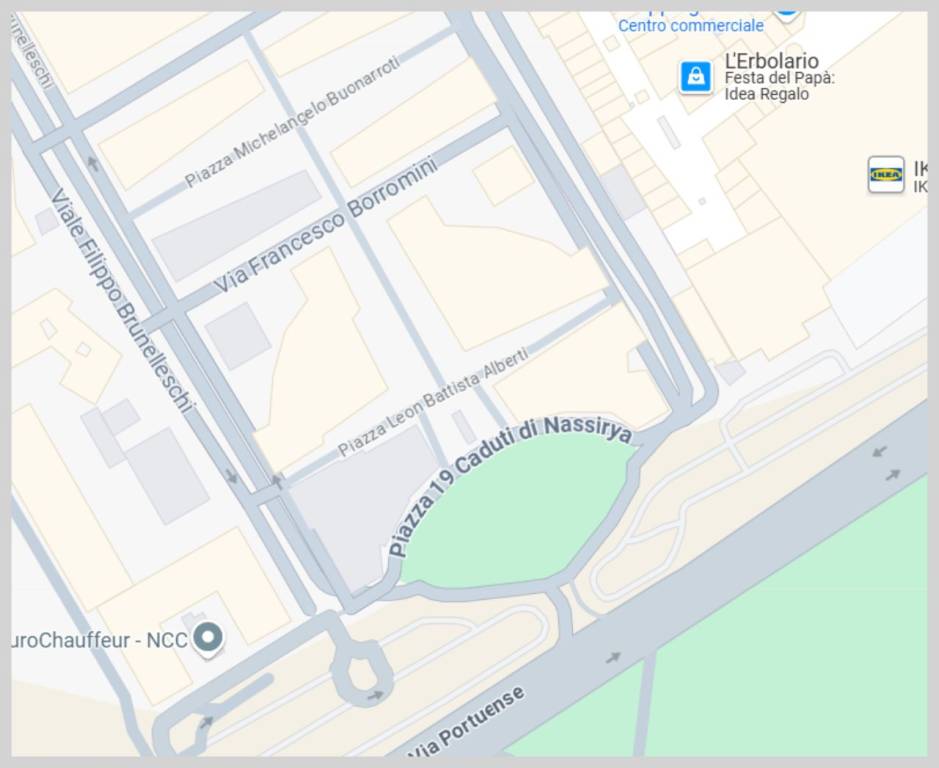Select the EuroChauffeur NCC location pin
Screen dimensions: 939x768
[x=207, y=638]
